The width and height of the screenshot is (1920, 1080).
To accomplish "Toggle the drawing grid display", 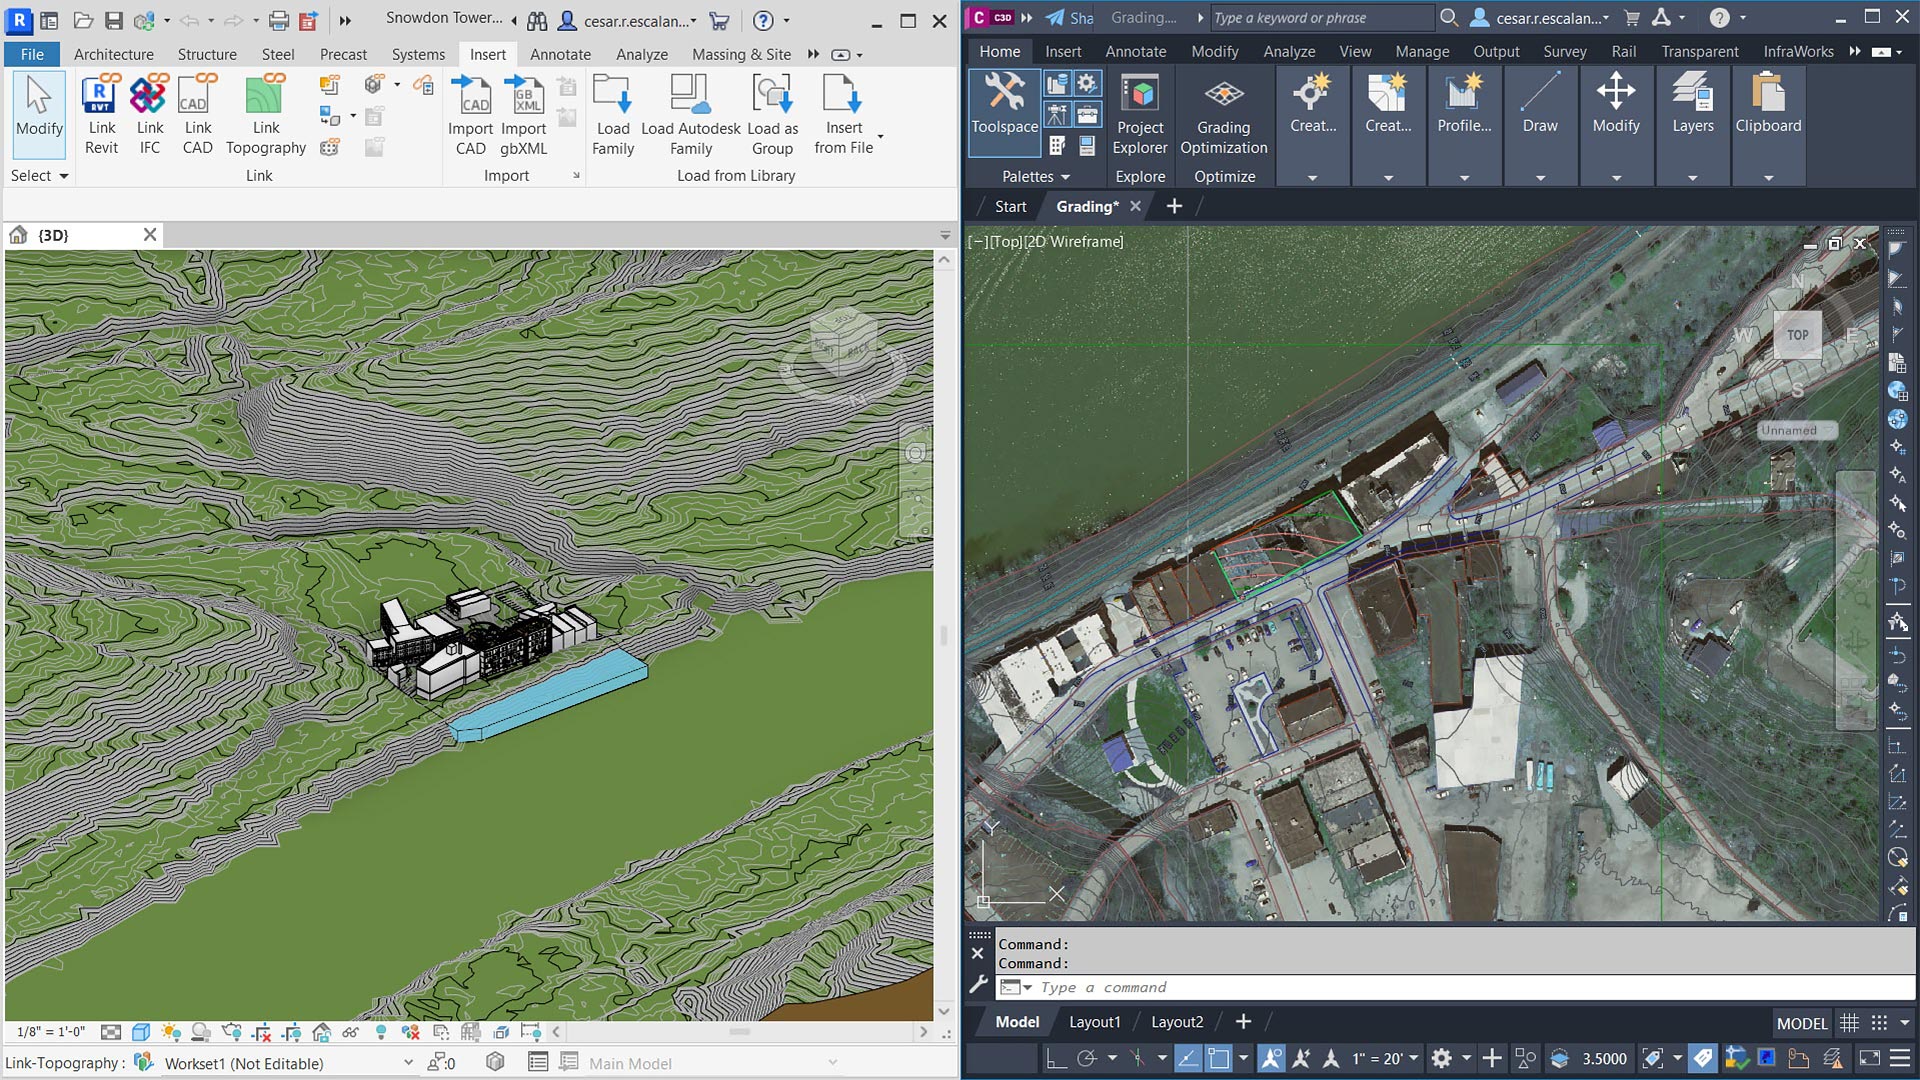I will click(1849, 1023).
